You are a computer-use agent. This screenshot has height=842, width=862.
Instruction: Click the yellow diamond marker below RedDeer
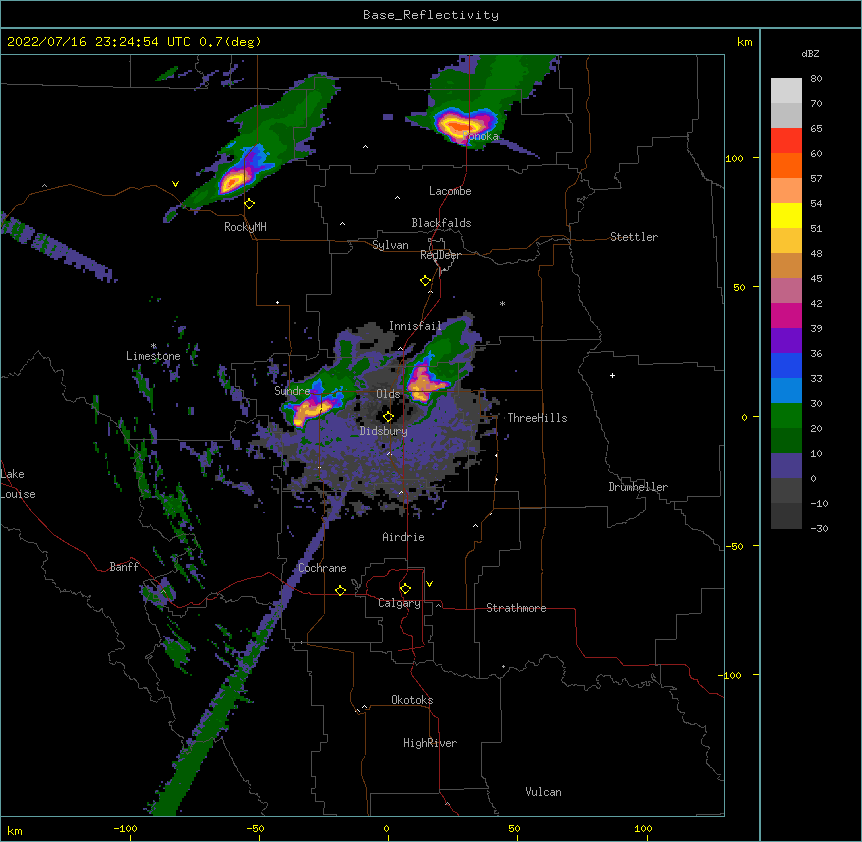pyautogui.click(x=426, y=281)
